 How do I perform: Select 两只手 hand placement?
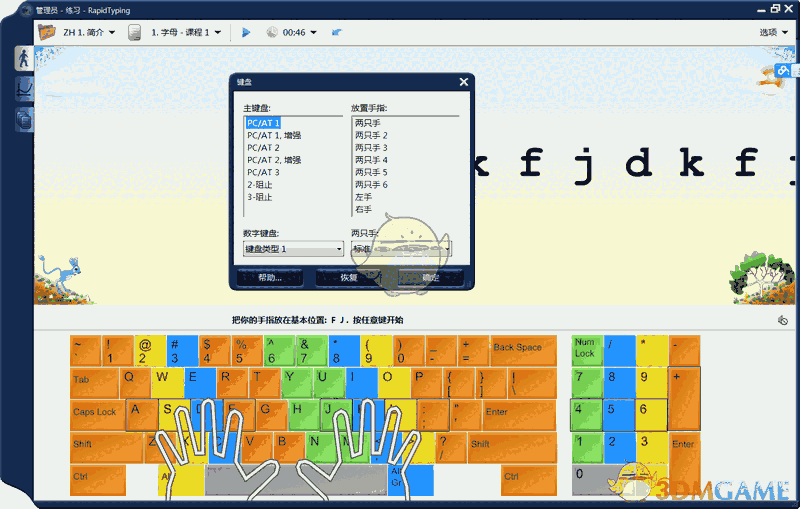pos(367,123)
